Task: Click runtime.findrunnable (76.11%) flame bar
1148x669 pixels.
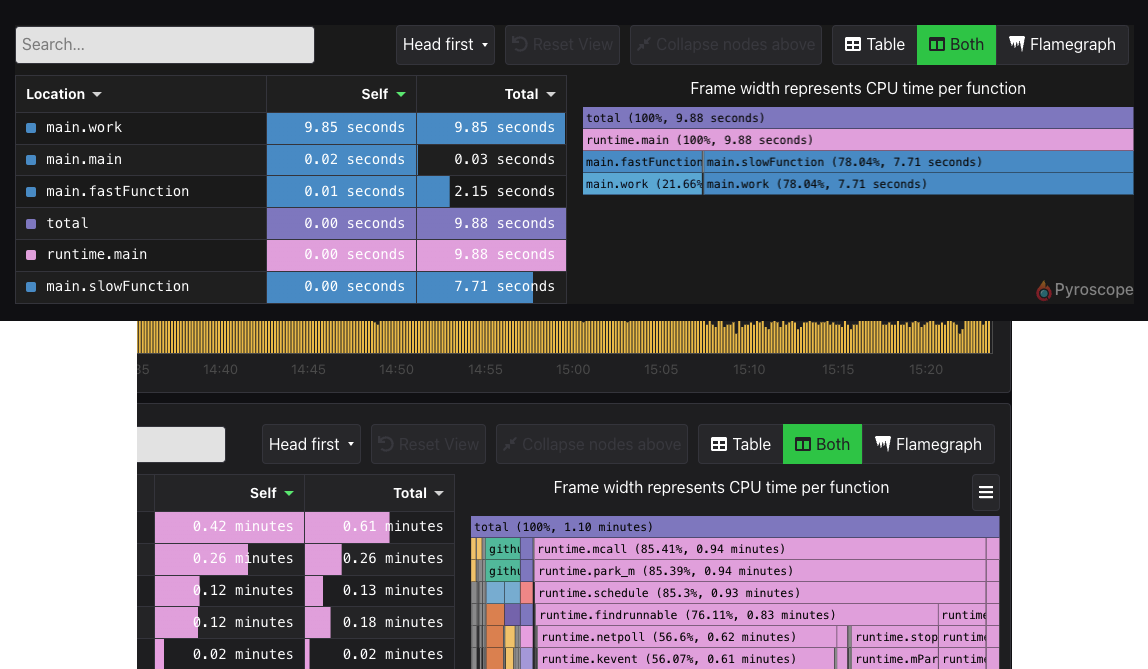Action: pos(737,615)
